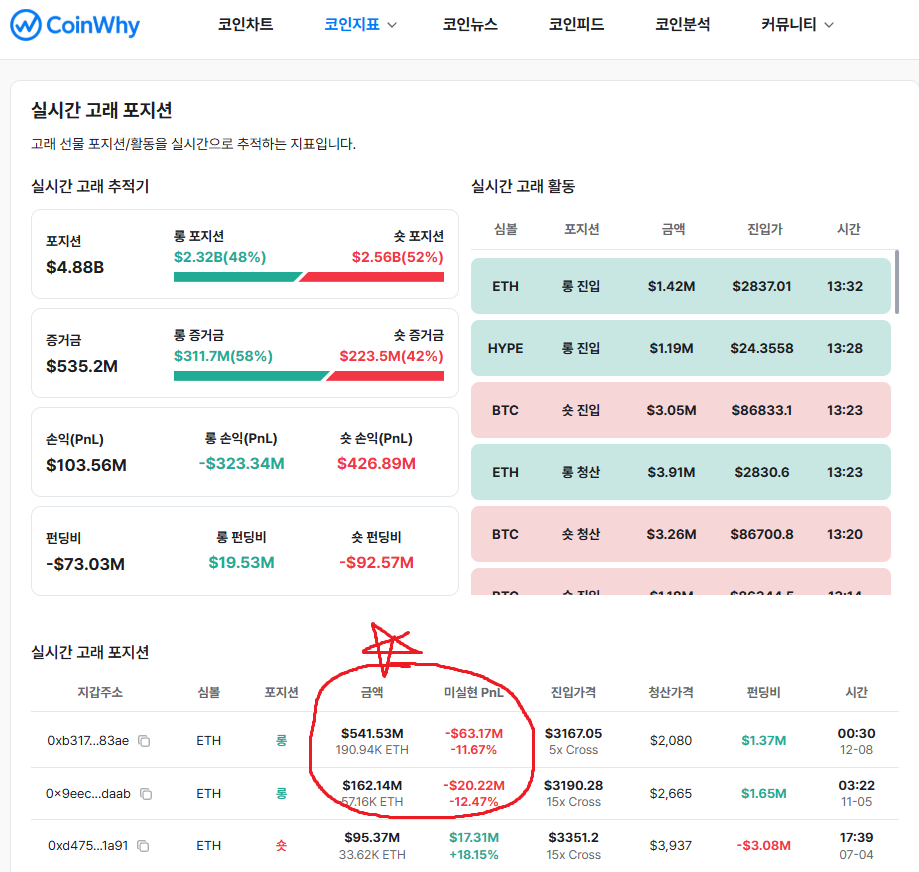Select the HYPE 롱 진입 activity row
Screen dimensions: 919x872
point(680,348)
